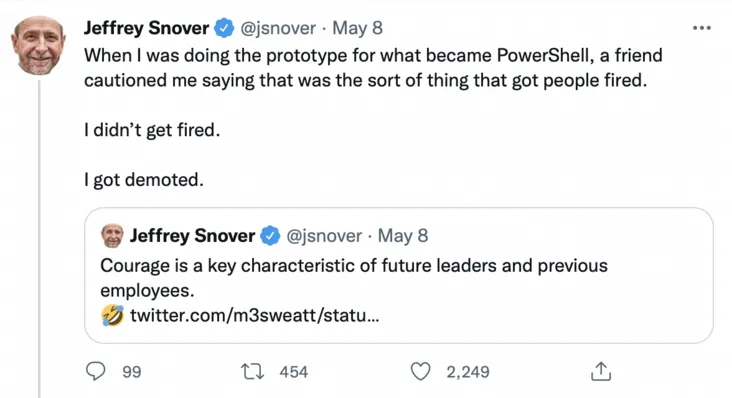This screenshot has height=398, width=732.
Task: Click @jsnover handle in quoted tweet
Action: click(x=324, y=236)
